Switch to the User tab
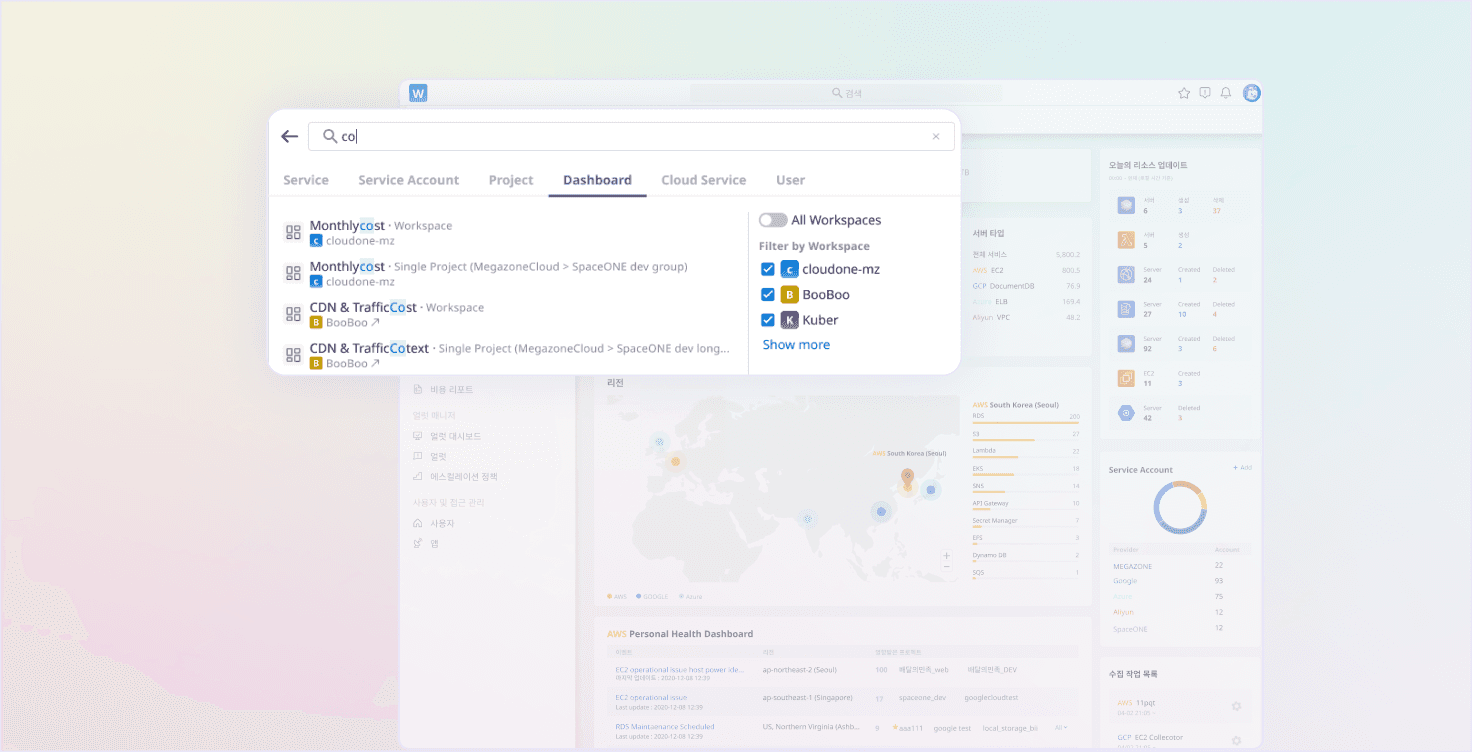Screen dimensions: 1472x752 coord(790,180)
